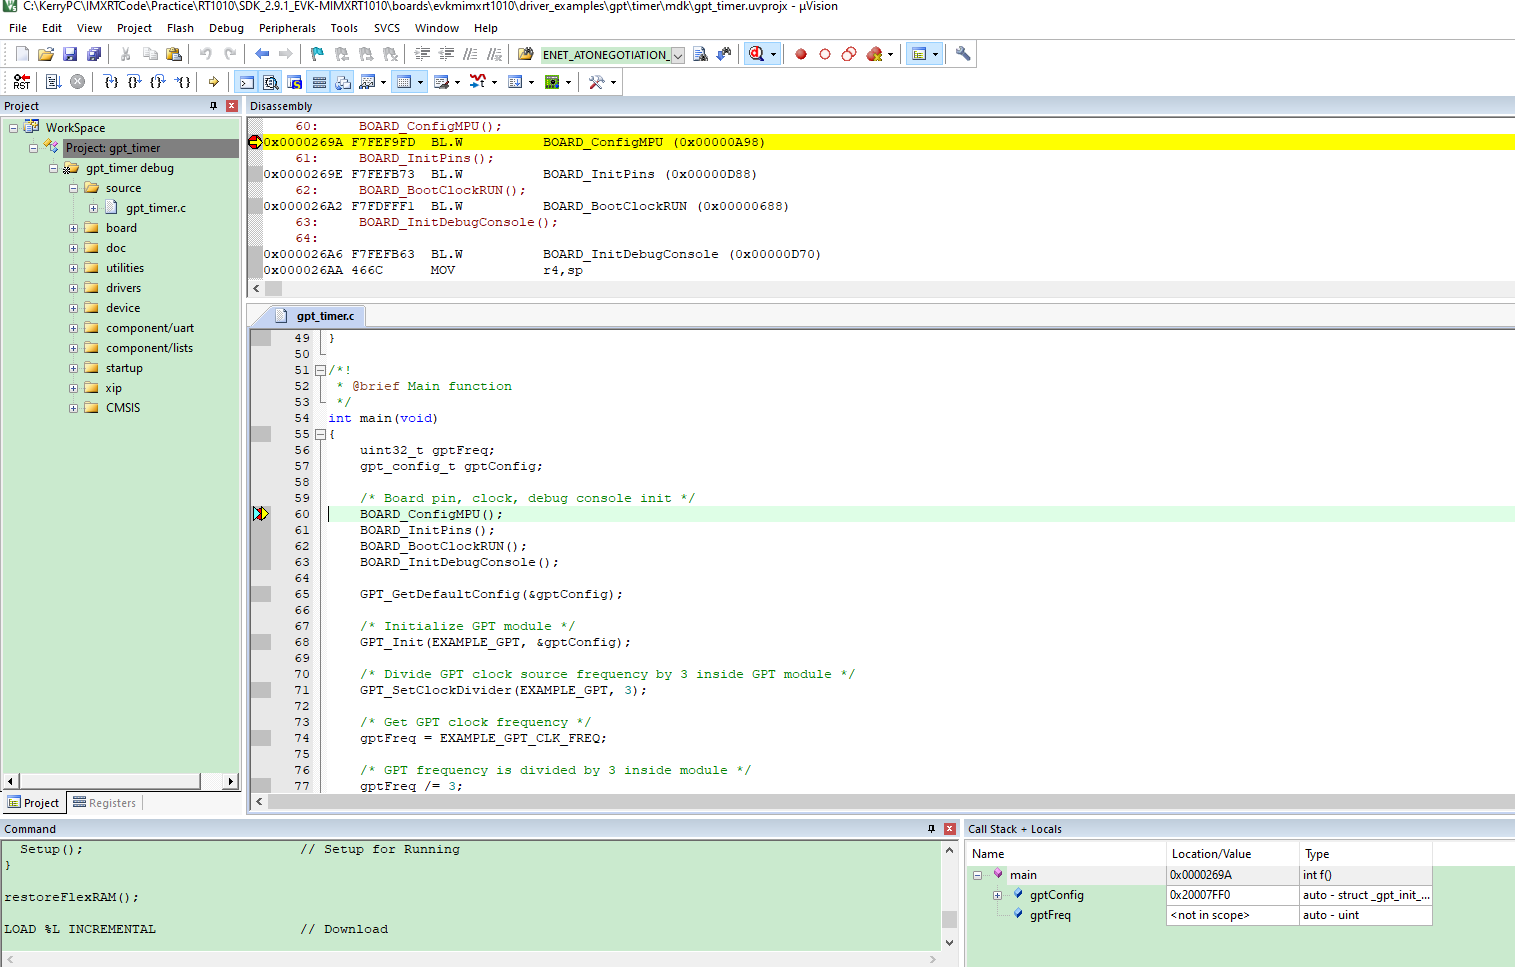
Task: Click the Step Over icon
Action: (135, 82)
